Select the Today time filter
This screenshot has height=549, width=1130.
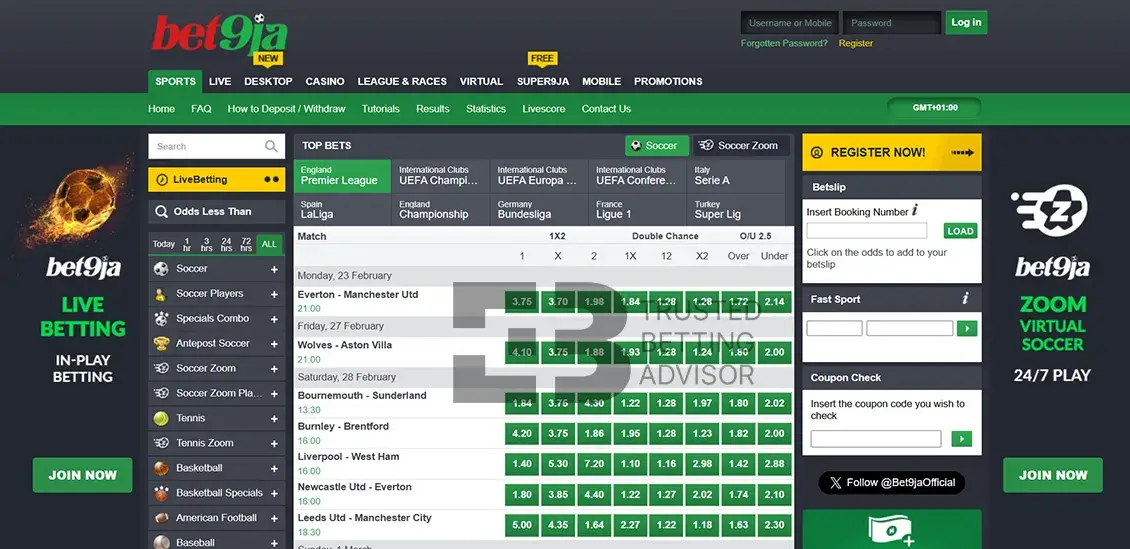pyautogui.click(x=164, y=244)
